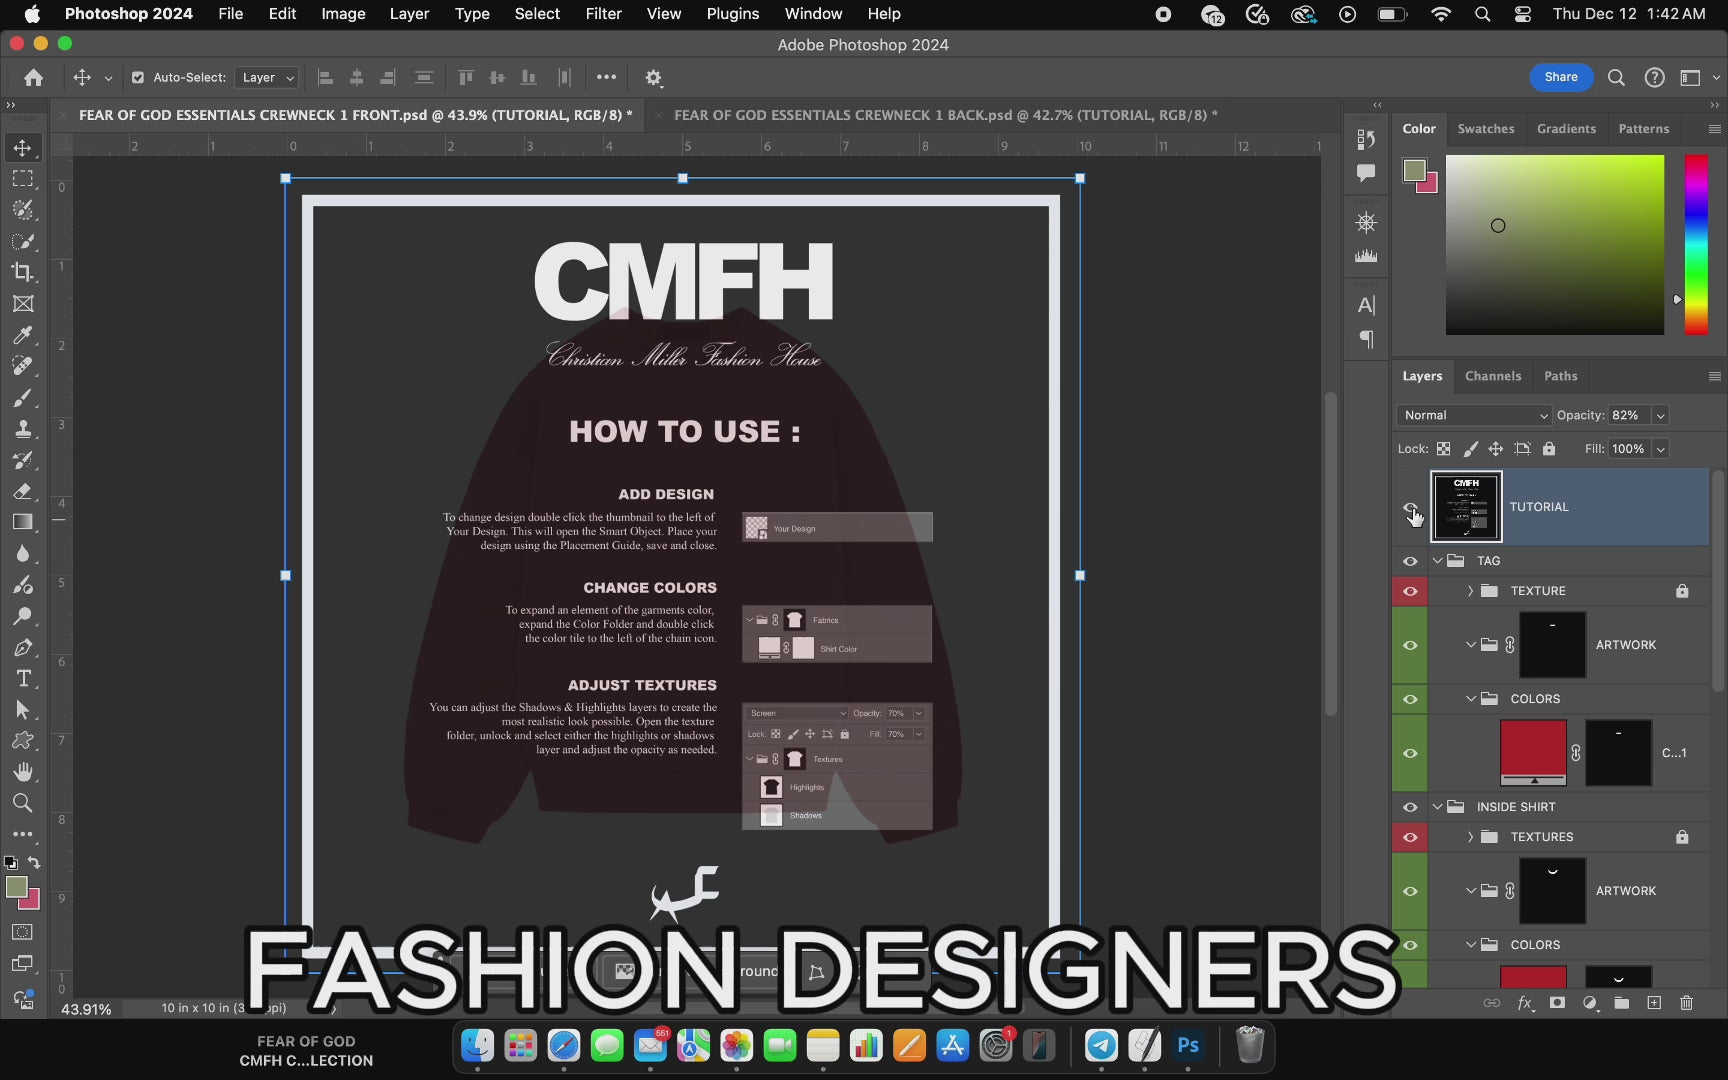Click the zoom percentage field 43.91%
This screenshot has width=1728, height=1080.
[x=86, y=1009]
